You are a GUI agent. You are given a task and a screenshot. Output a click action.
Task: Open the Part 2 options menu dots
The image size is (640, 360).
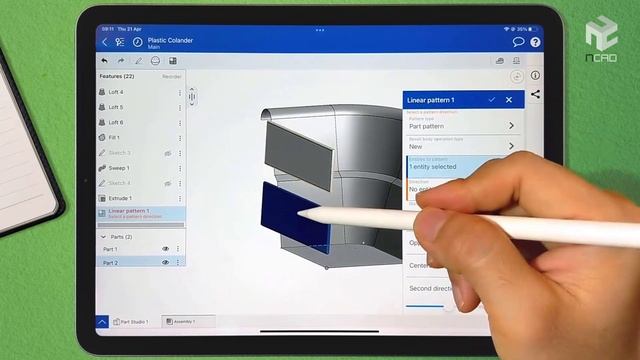tap(178, 262)
